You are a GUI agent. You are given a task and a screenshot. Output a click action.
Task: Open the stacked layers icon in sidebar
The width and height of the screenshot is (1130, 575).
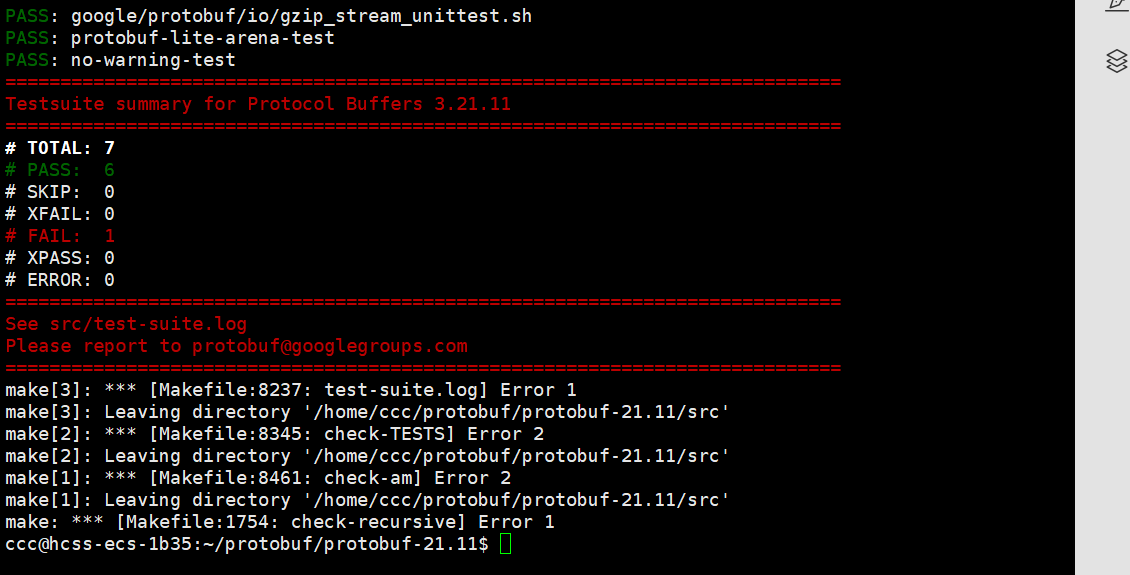pyautogui.click(x=1116, y=61)
